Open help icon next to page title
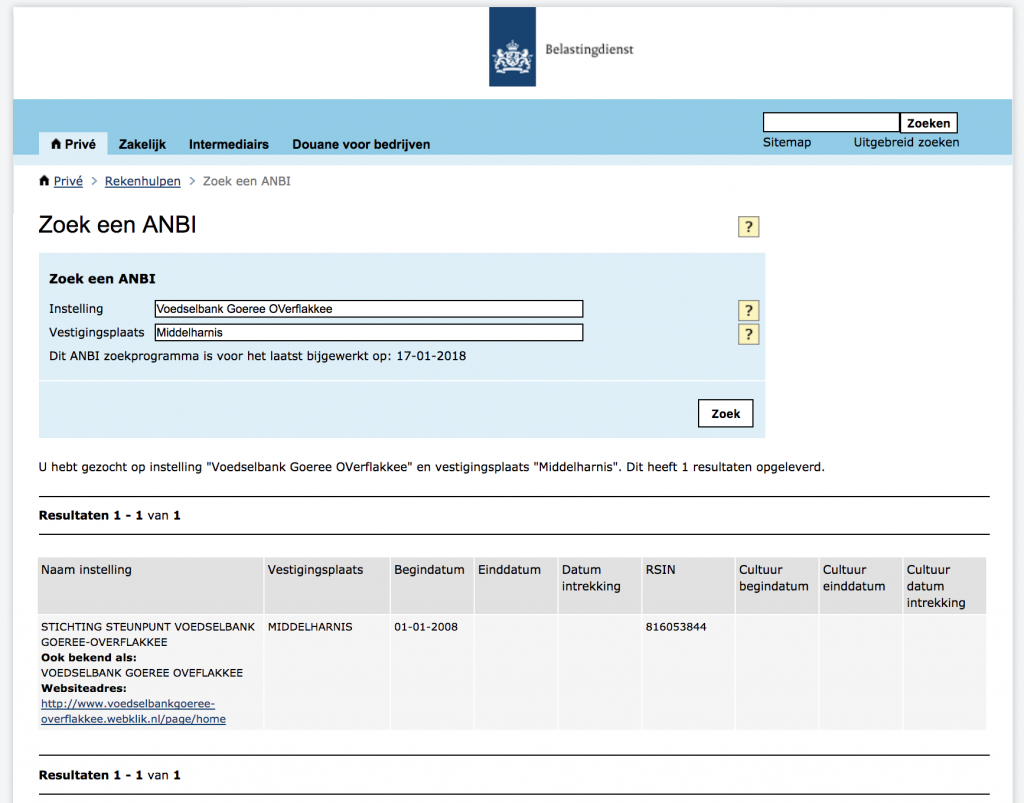Image resolution: width=1024 pixels, height=803 pixels. click(748, 227)
